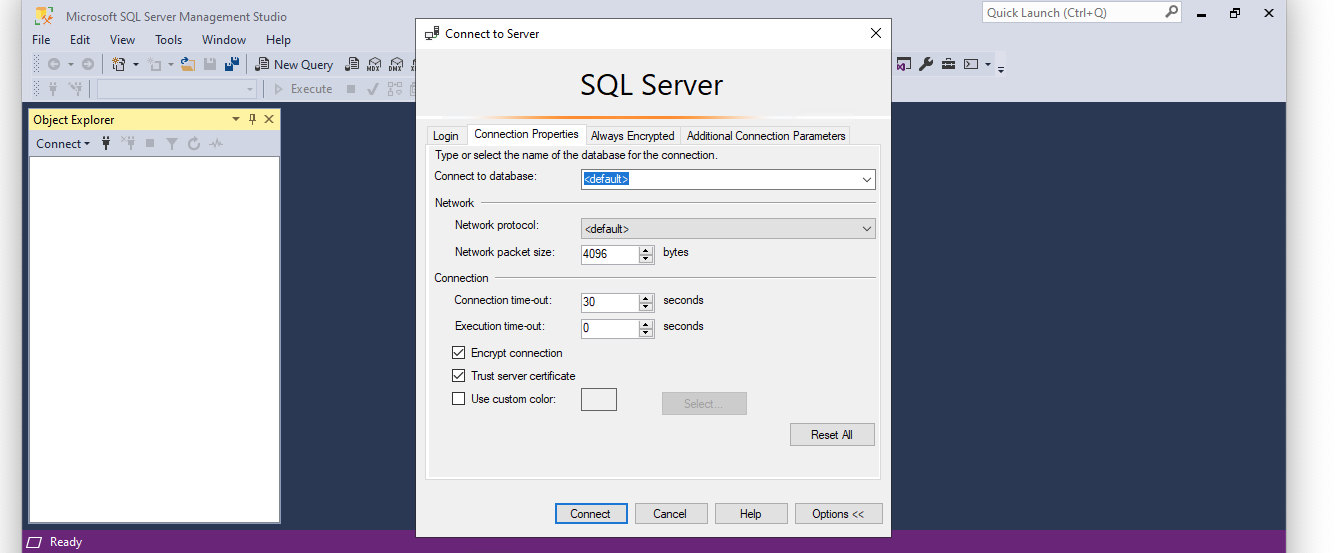Image resolution: width=1342 pixels, height=553 pixels.
Task: Click the wrench Properties icon in toolbar
Action: click(926, 64)
